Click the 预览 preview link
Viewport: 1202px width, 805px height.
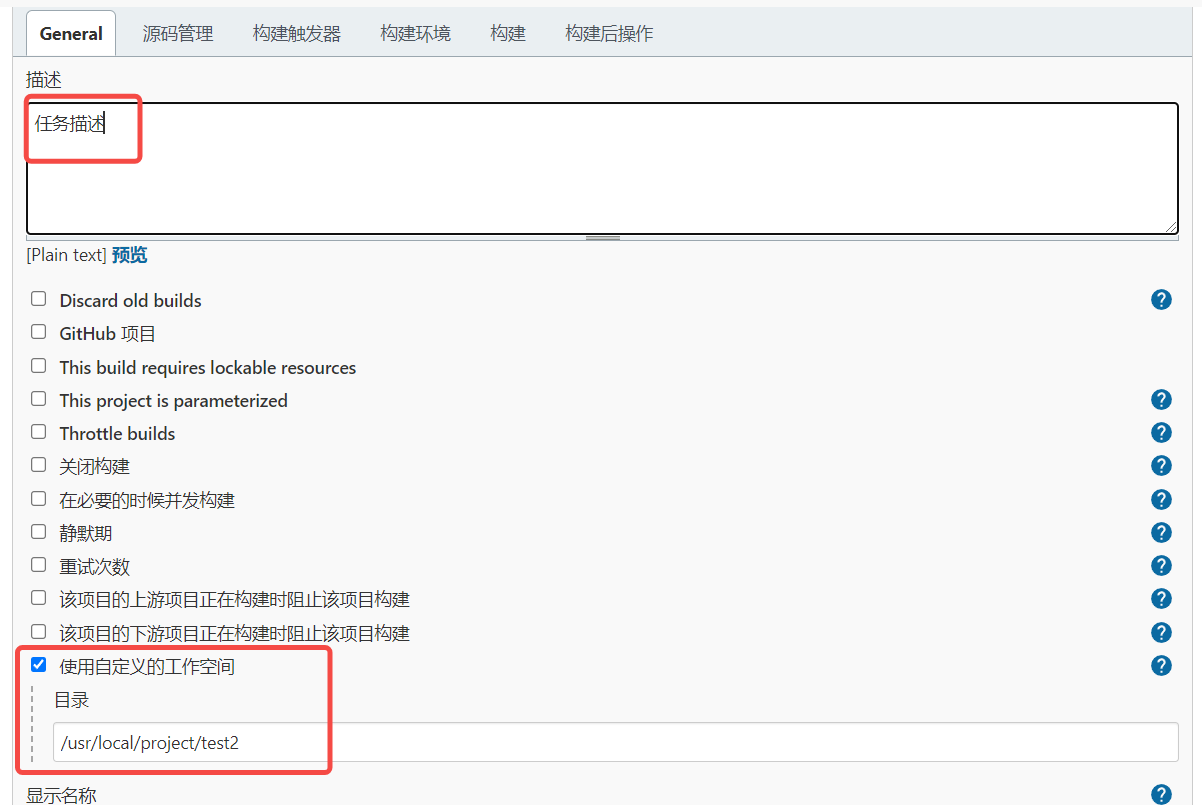pyautogui.click(x=129, y=255)
